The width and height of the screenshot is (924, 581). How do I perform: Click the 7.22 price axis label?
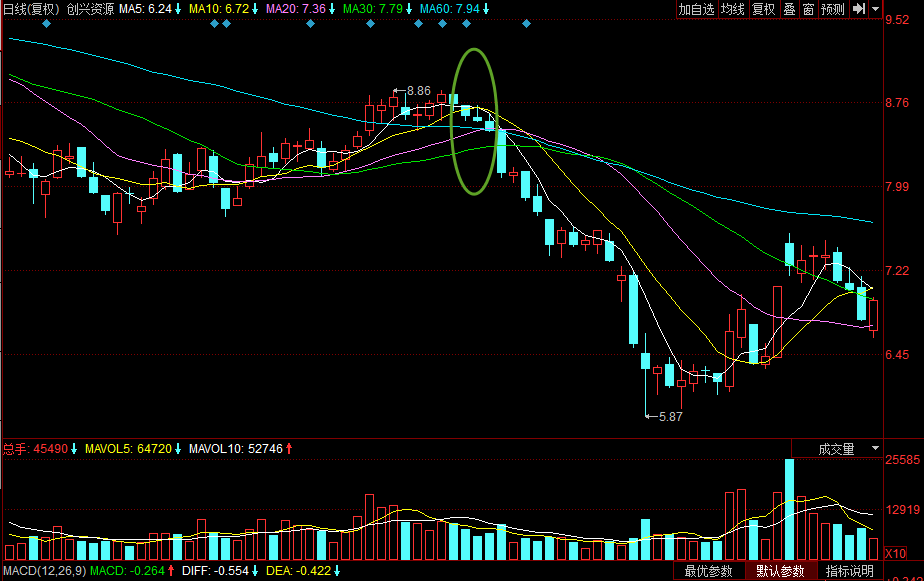[x=897, y=271]
